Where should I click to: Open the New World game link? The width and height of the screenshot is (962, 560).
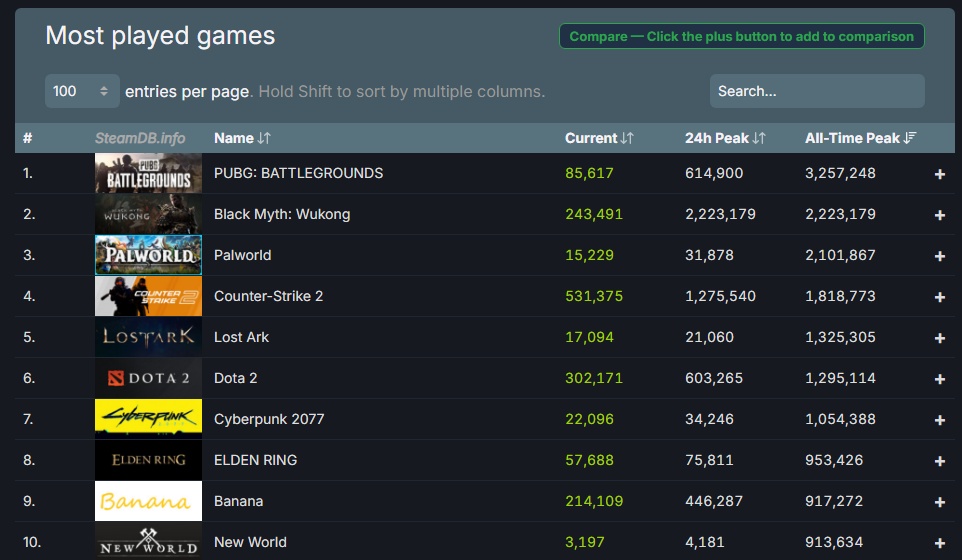coord(250,542)
